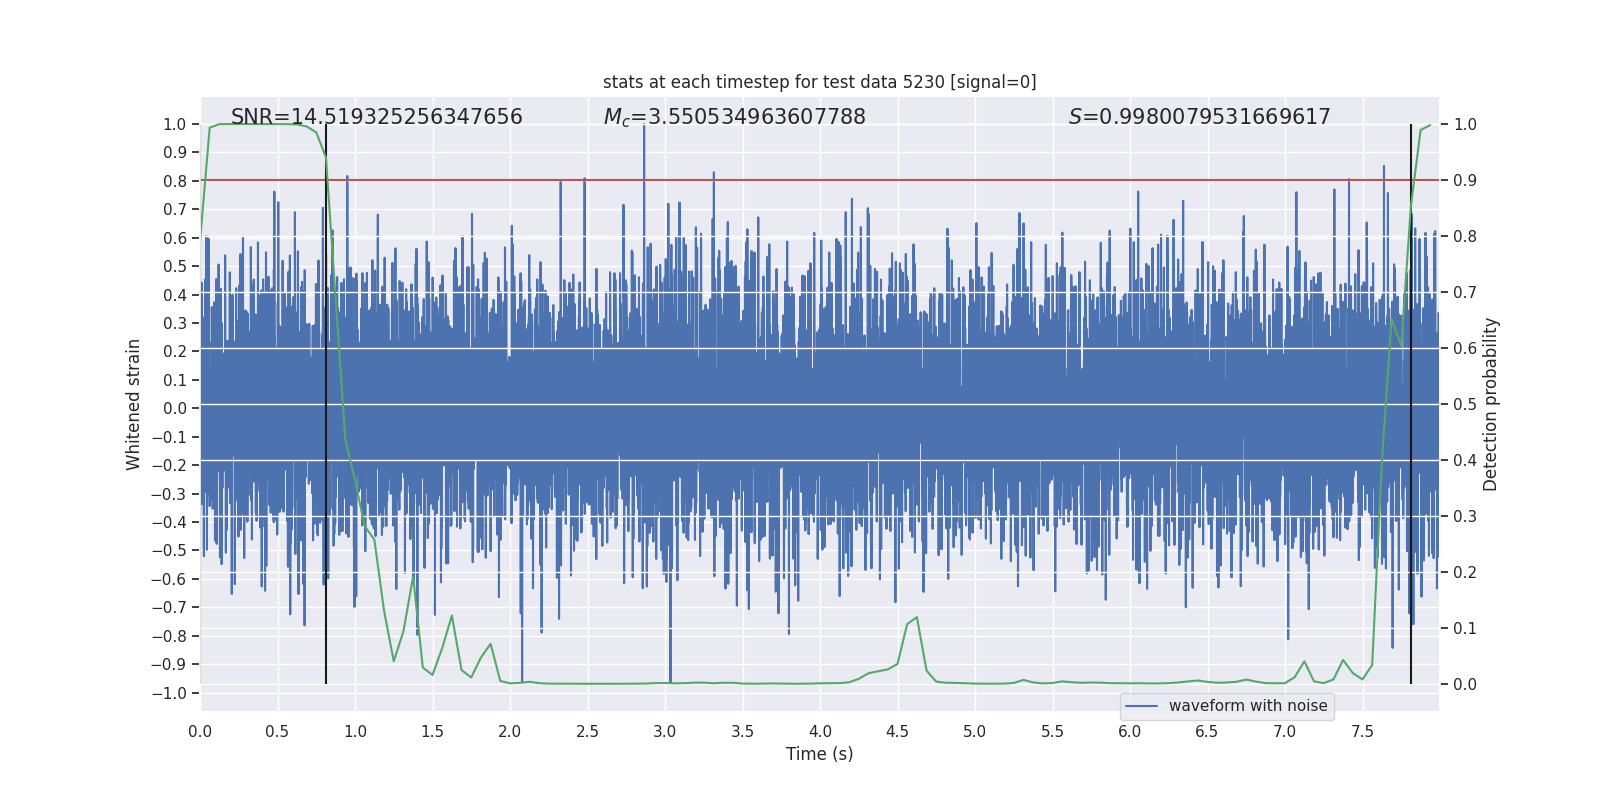
Task: Click the 0.0 tick on the Whitened strain axis
Action: click(x=175, y=408)
